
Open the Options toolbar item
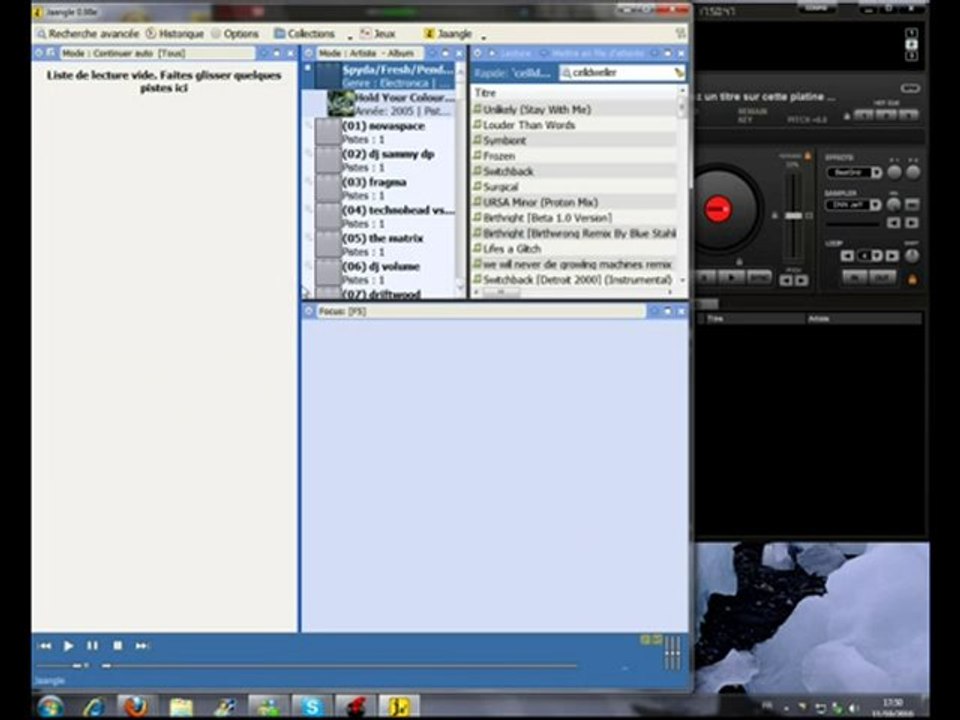[x=235, y=33]
